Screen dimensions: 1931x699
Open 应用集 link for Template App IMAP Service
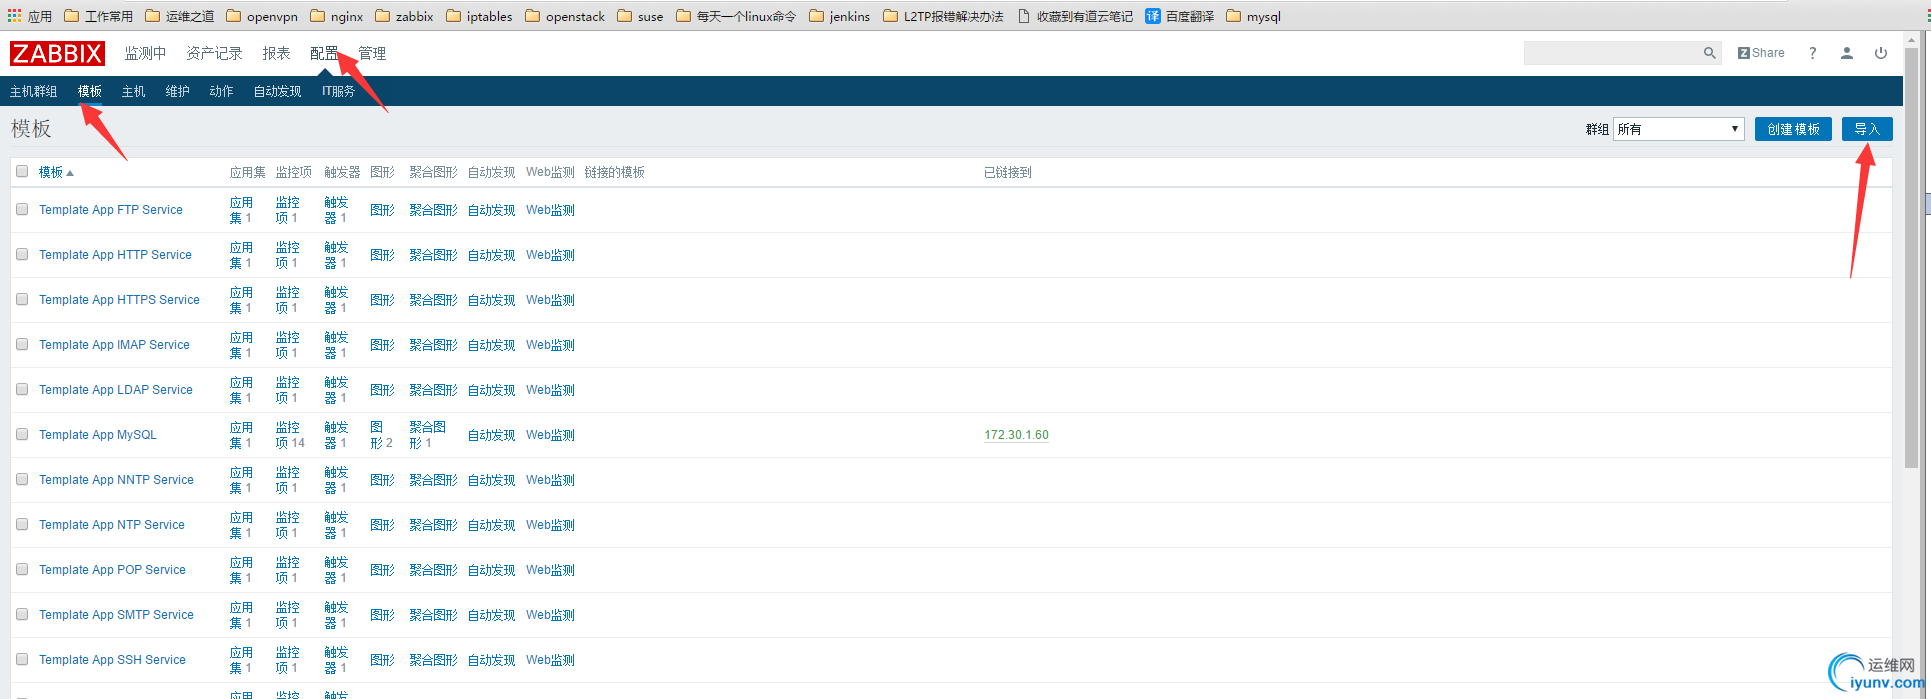point(241,345)
